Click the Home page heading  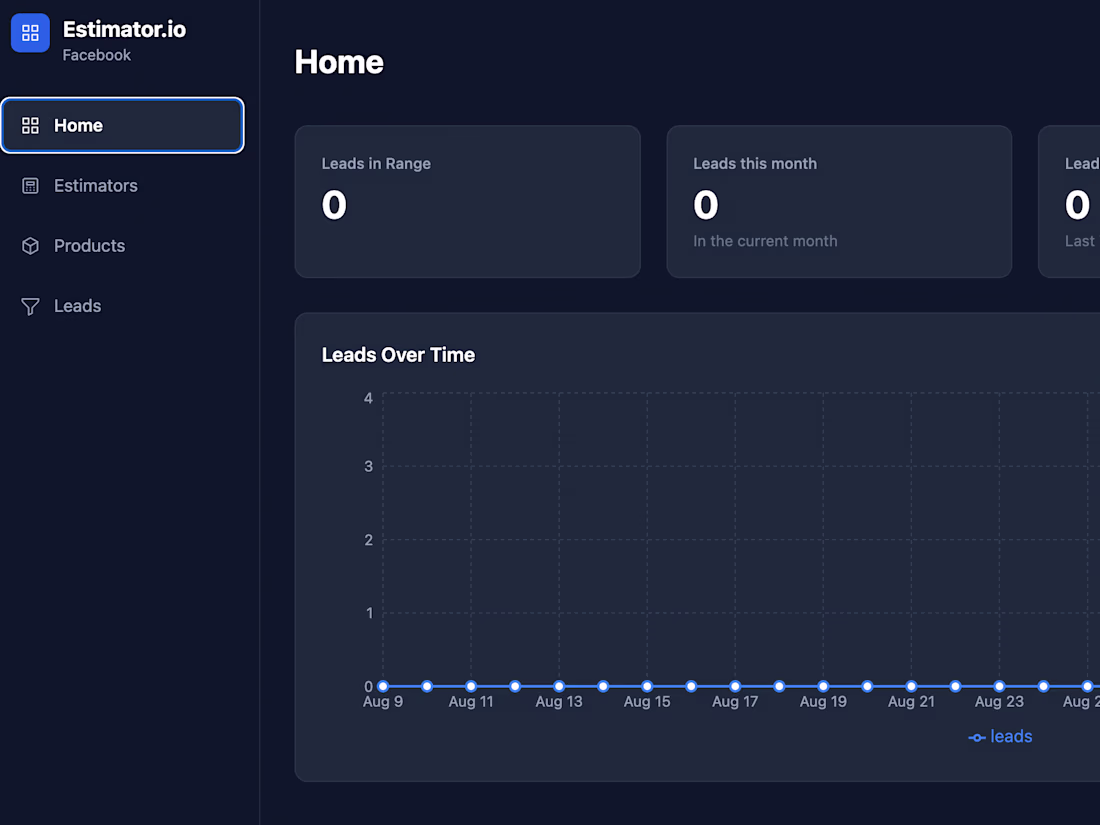click(338, 62)
